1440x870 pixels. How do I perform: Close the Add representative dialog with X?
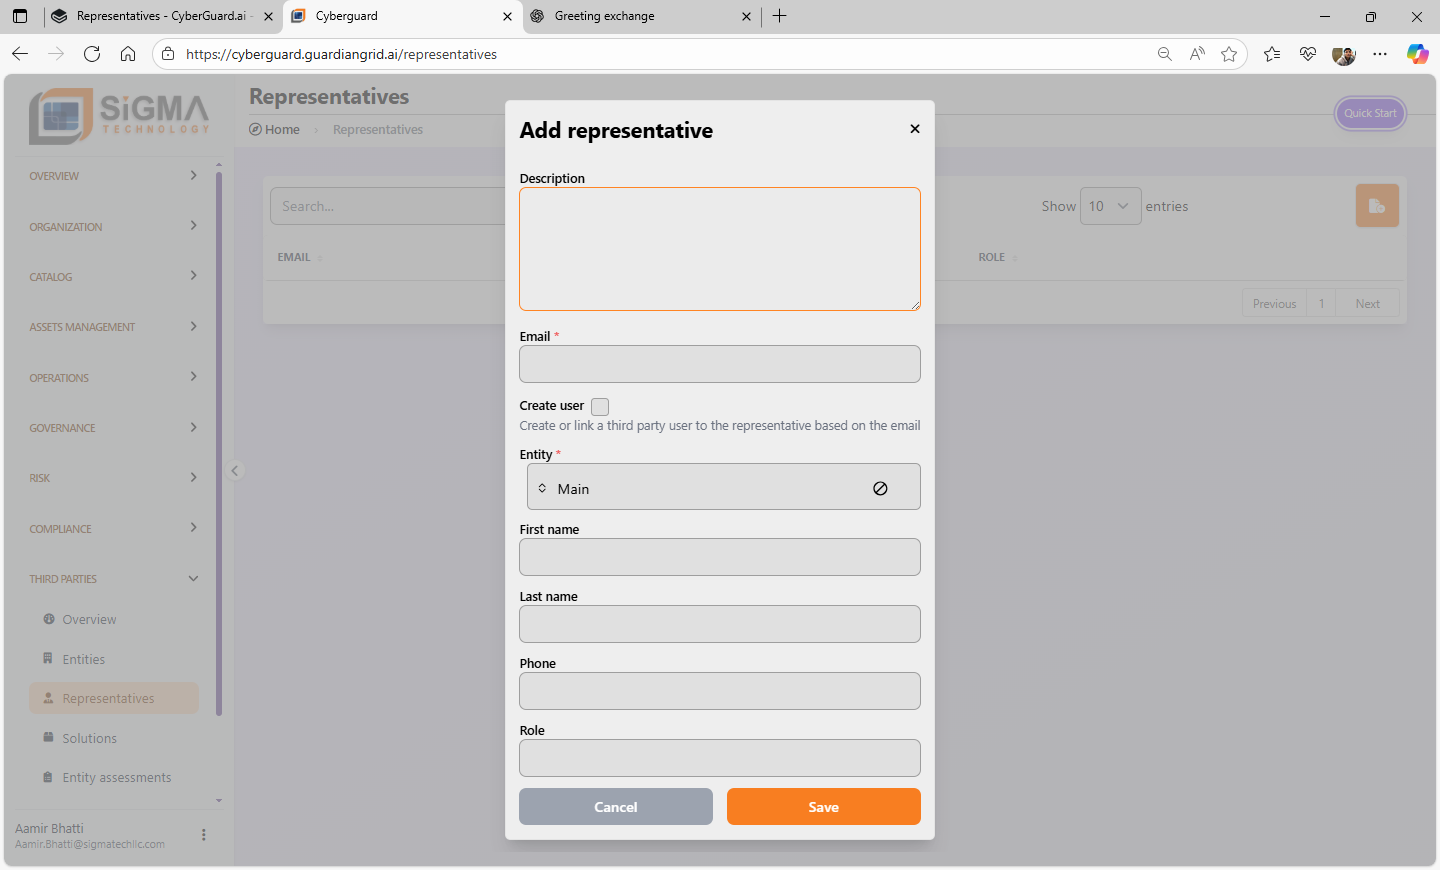coord(914,129)
